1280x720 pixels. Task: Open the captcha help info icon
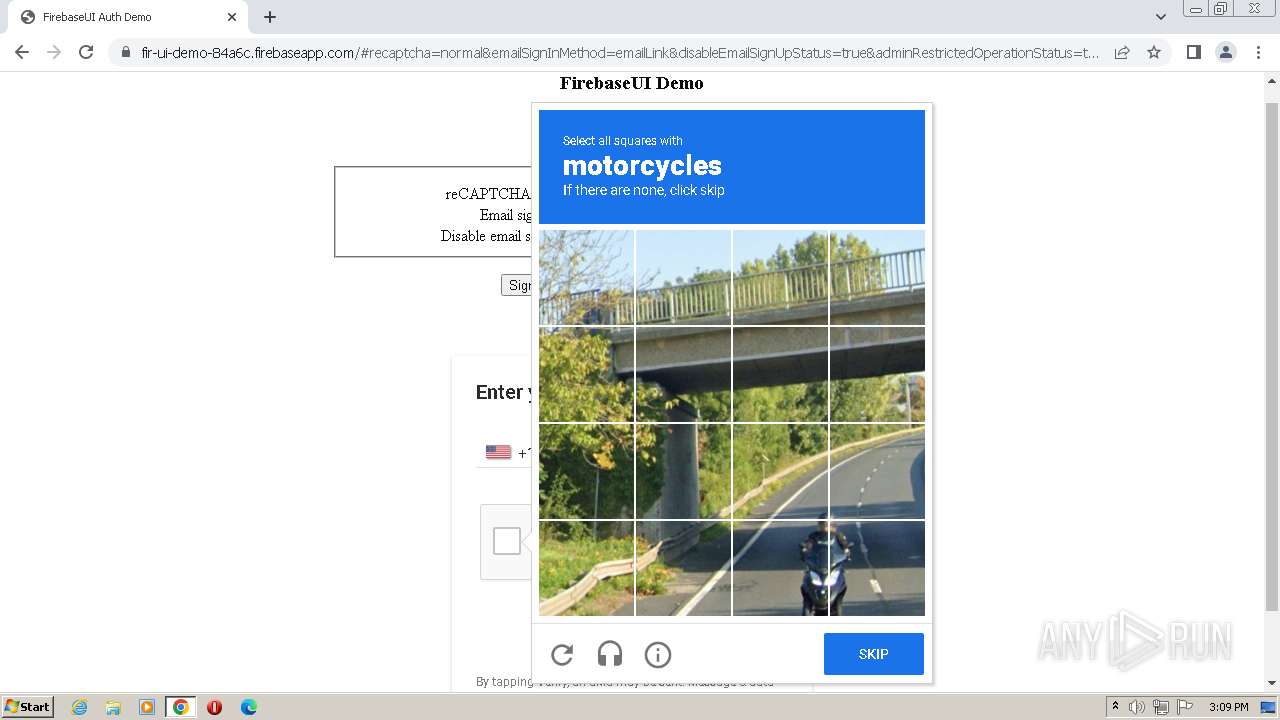pos(658,655)
